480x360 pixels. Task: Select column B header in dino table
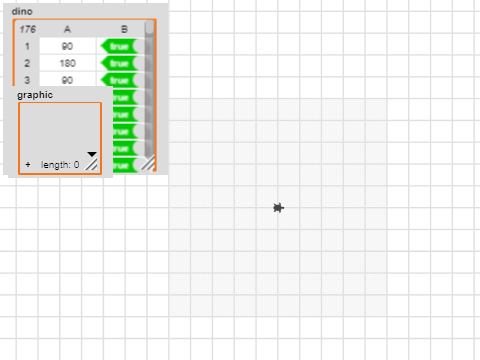pos(124,29)
